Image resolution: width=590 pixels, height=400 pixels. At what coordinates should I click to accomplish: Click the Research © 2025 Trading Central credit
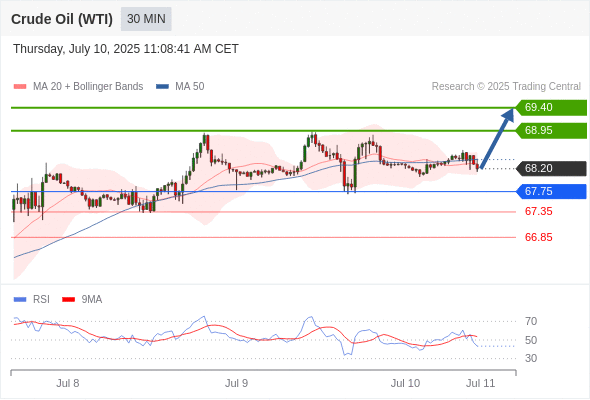point(506,87)
